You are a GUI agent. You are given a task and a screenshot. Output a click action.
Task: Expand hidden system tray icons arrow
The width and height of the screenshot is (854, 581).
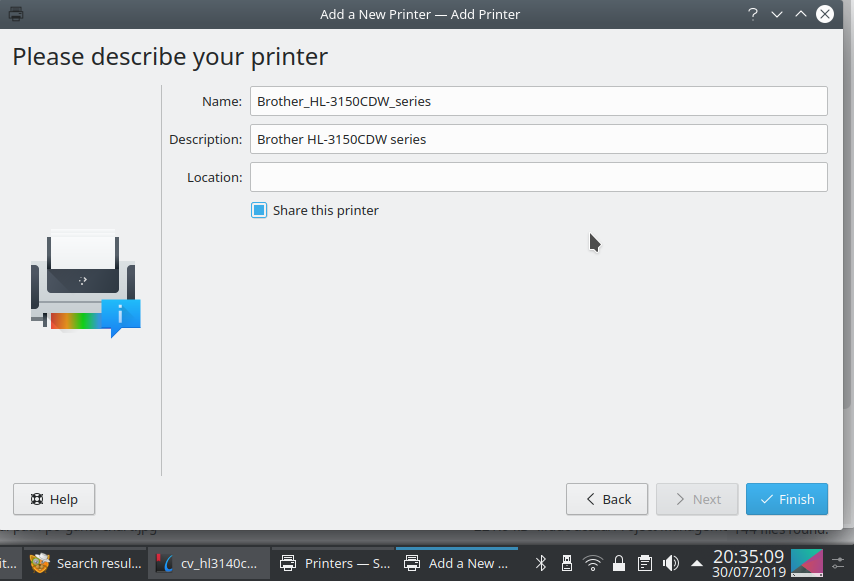697,563
